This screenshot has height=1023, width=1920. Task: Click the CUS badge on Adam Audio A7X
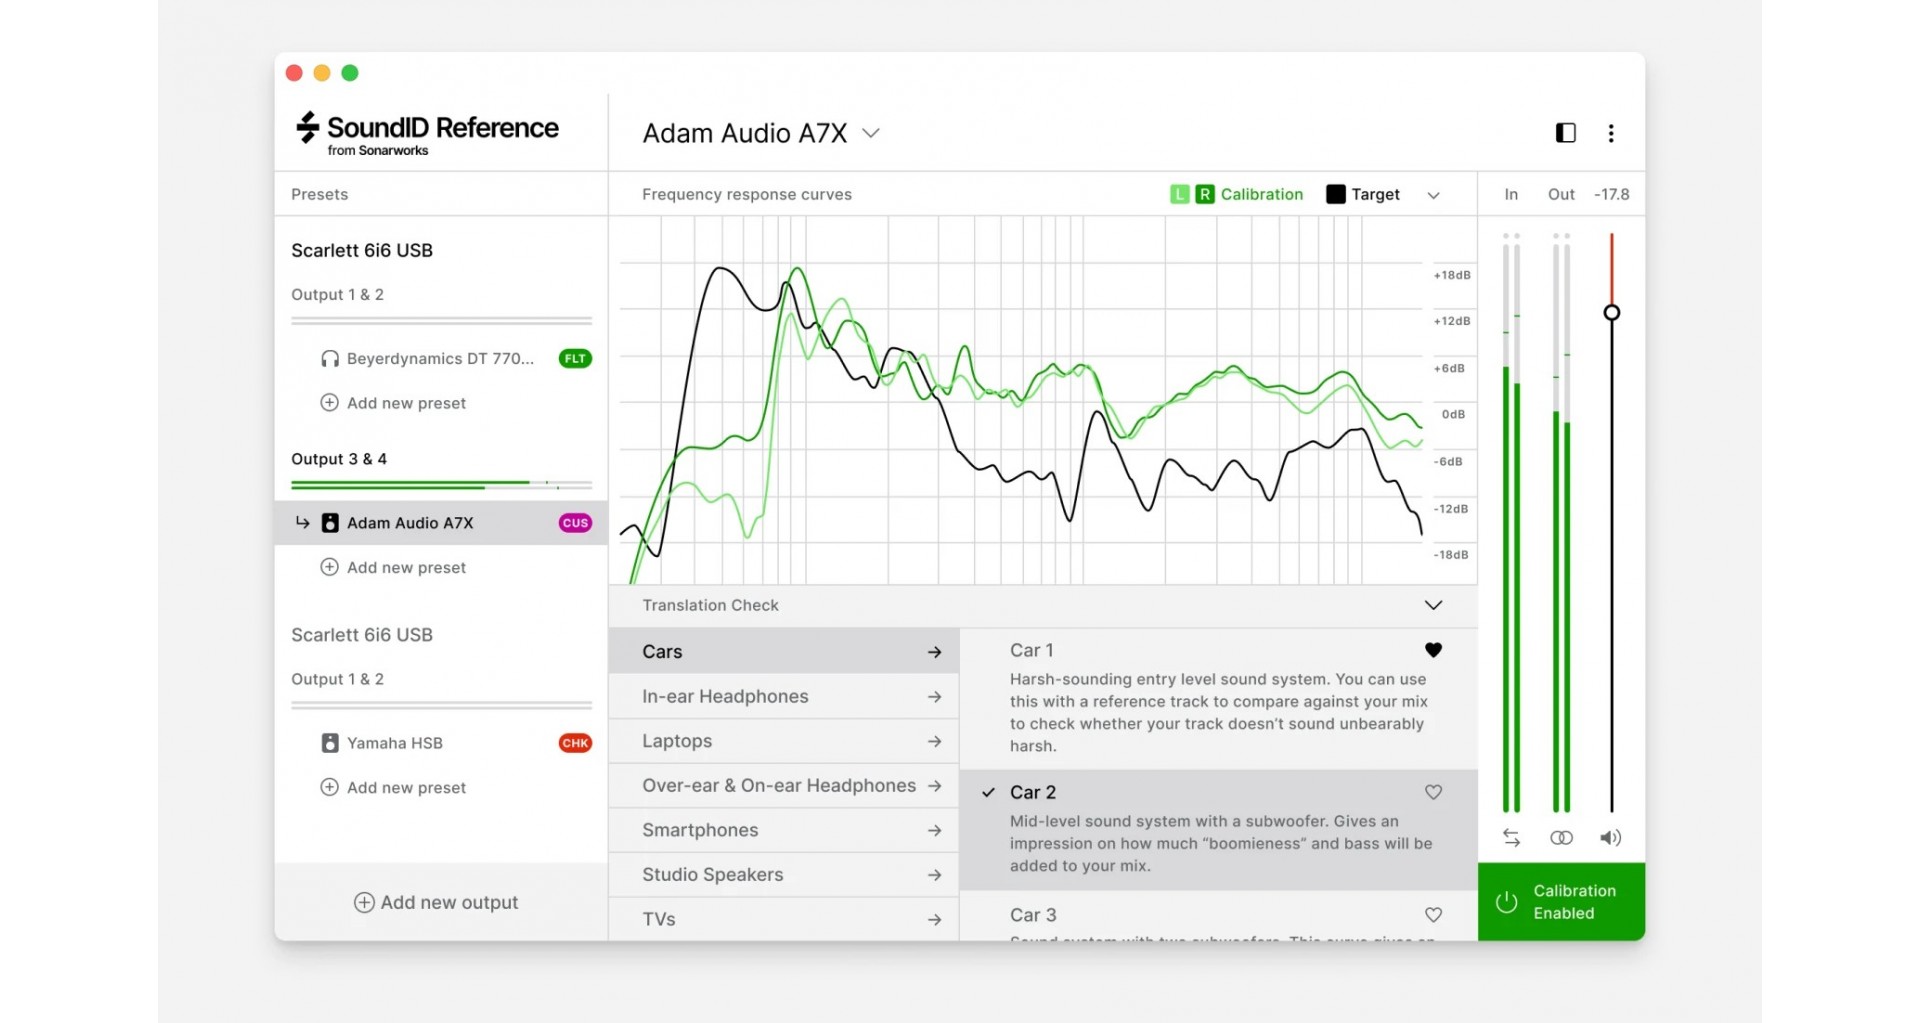tap(575, 523)
